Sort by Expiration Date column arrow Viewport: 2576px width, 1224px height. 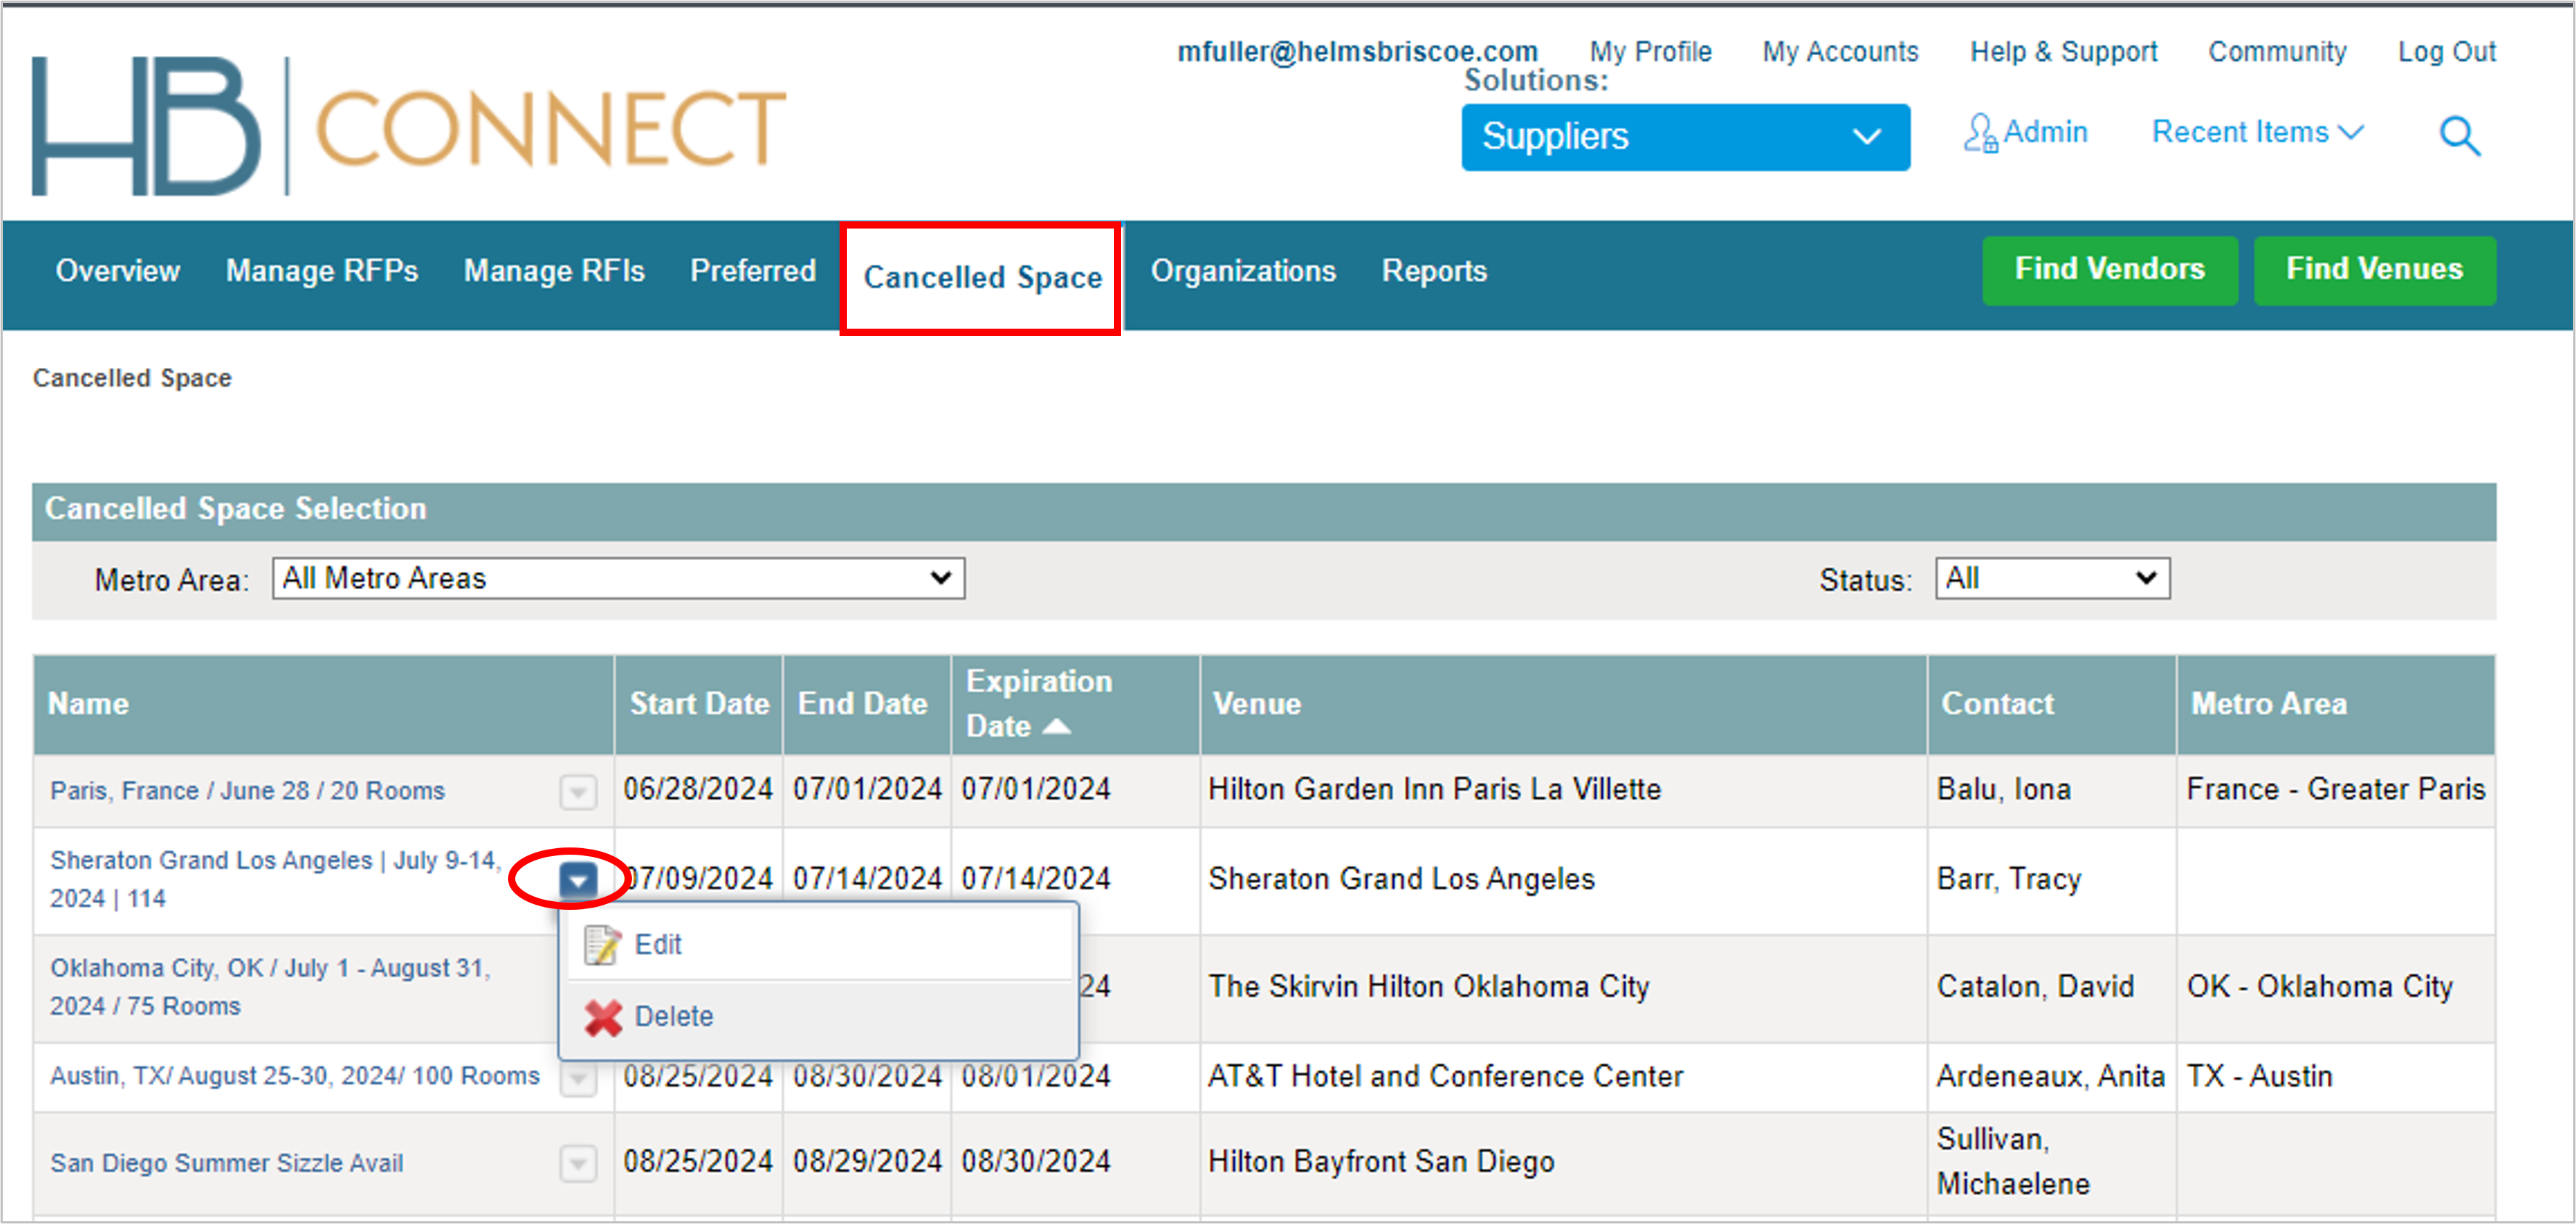coord(1057,726)
